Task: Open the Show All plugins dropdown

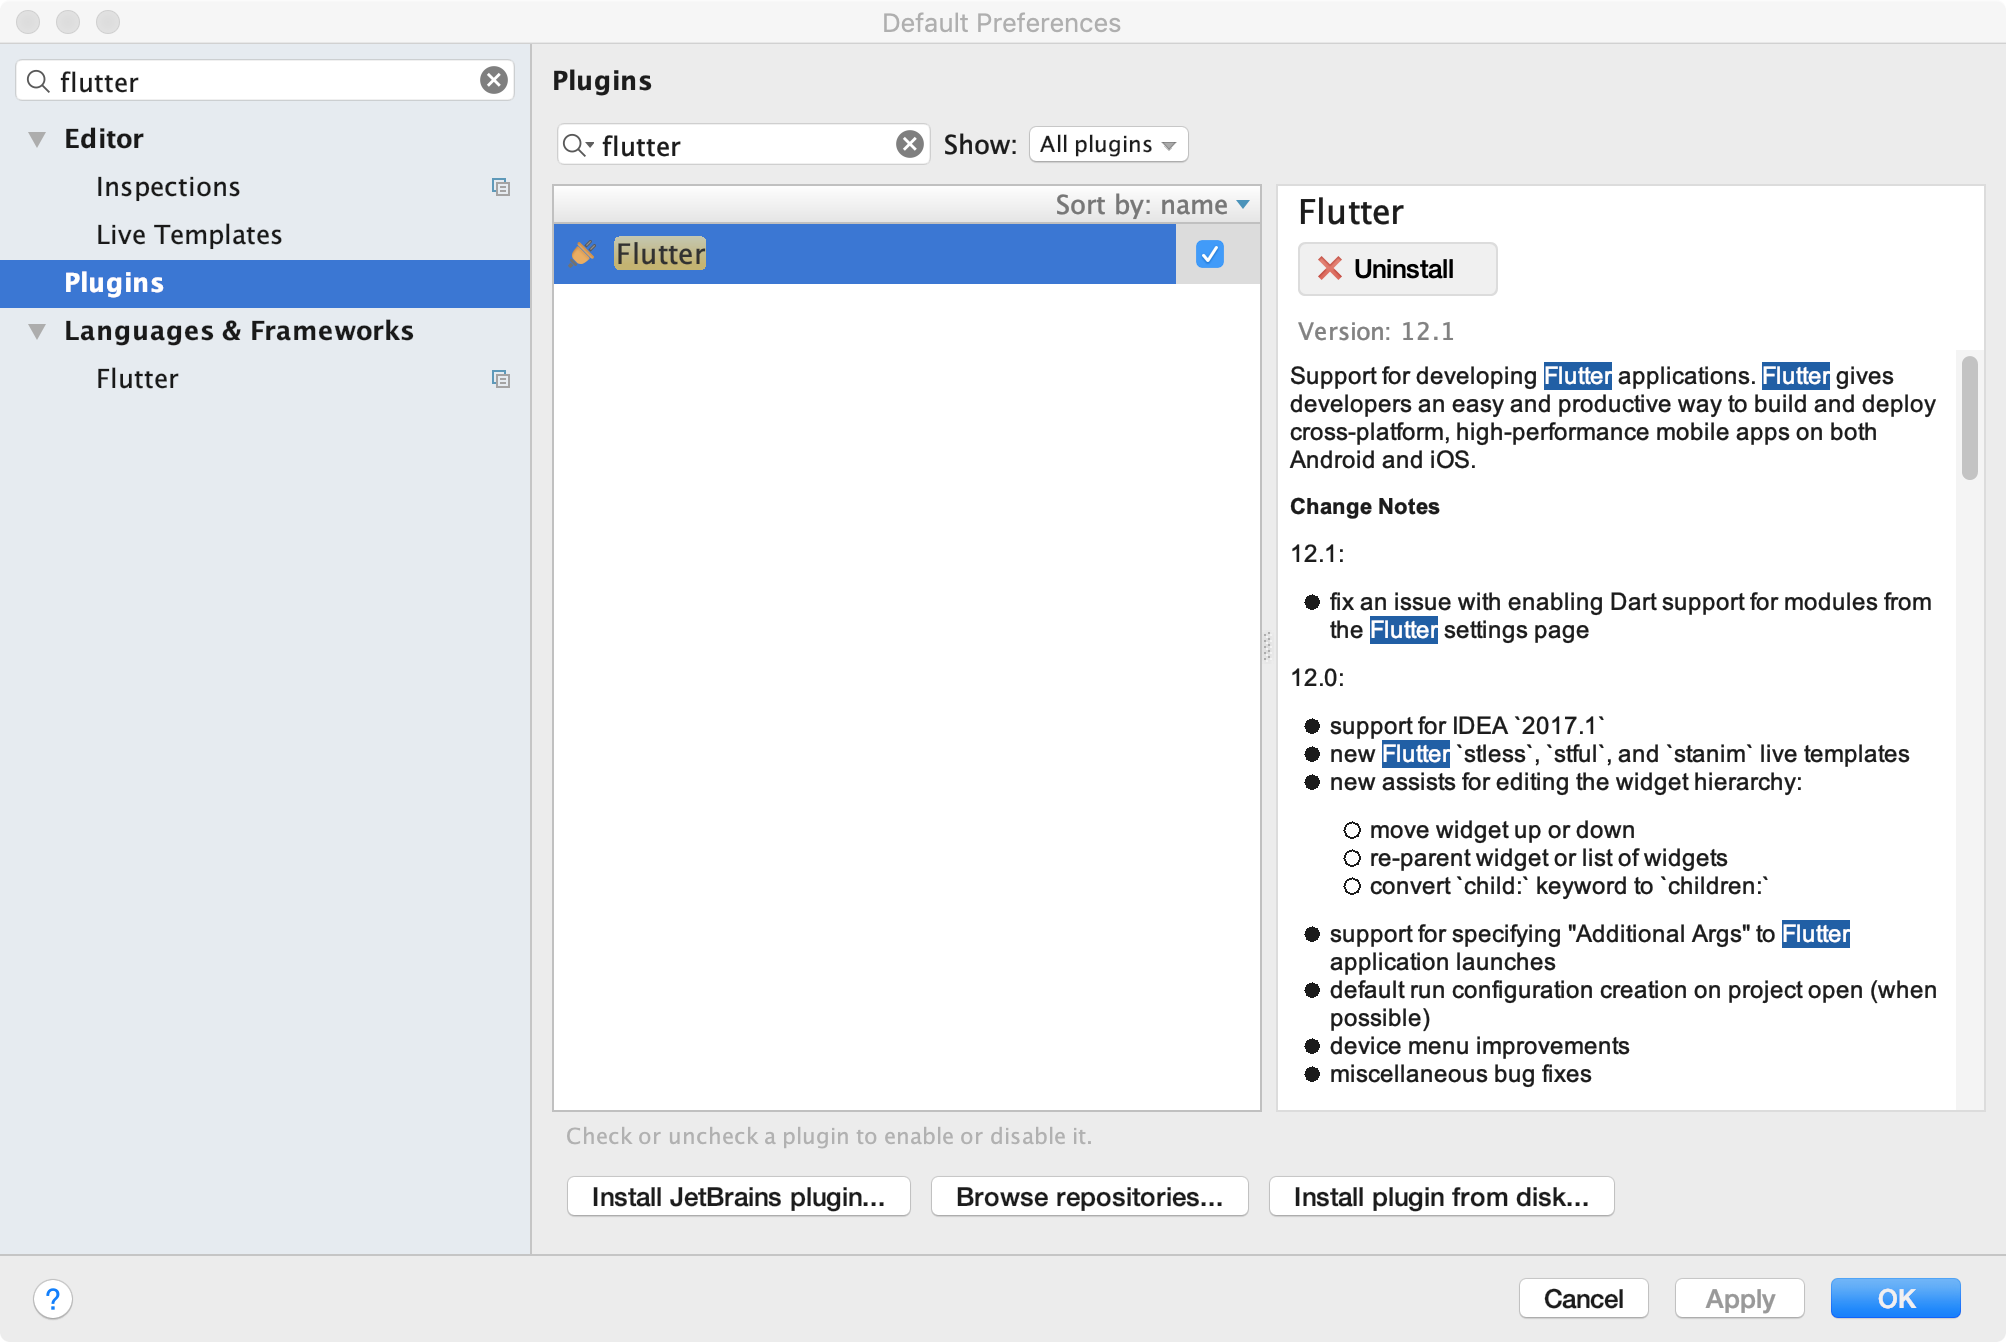Action: click(1108, 145)
